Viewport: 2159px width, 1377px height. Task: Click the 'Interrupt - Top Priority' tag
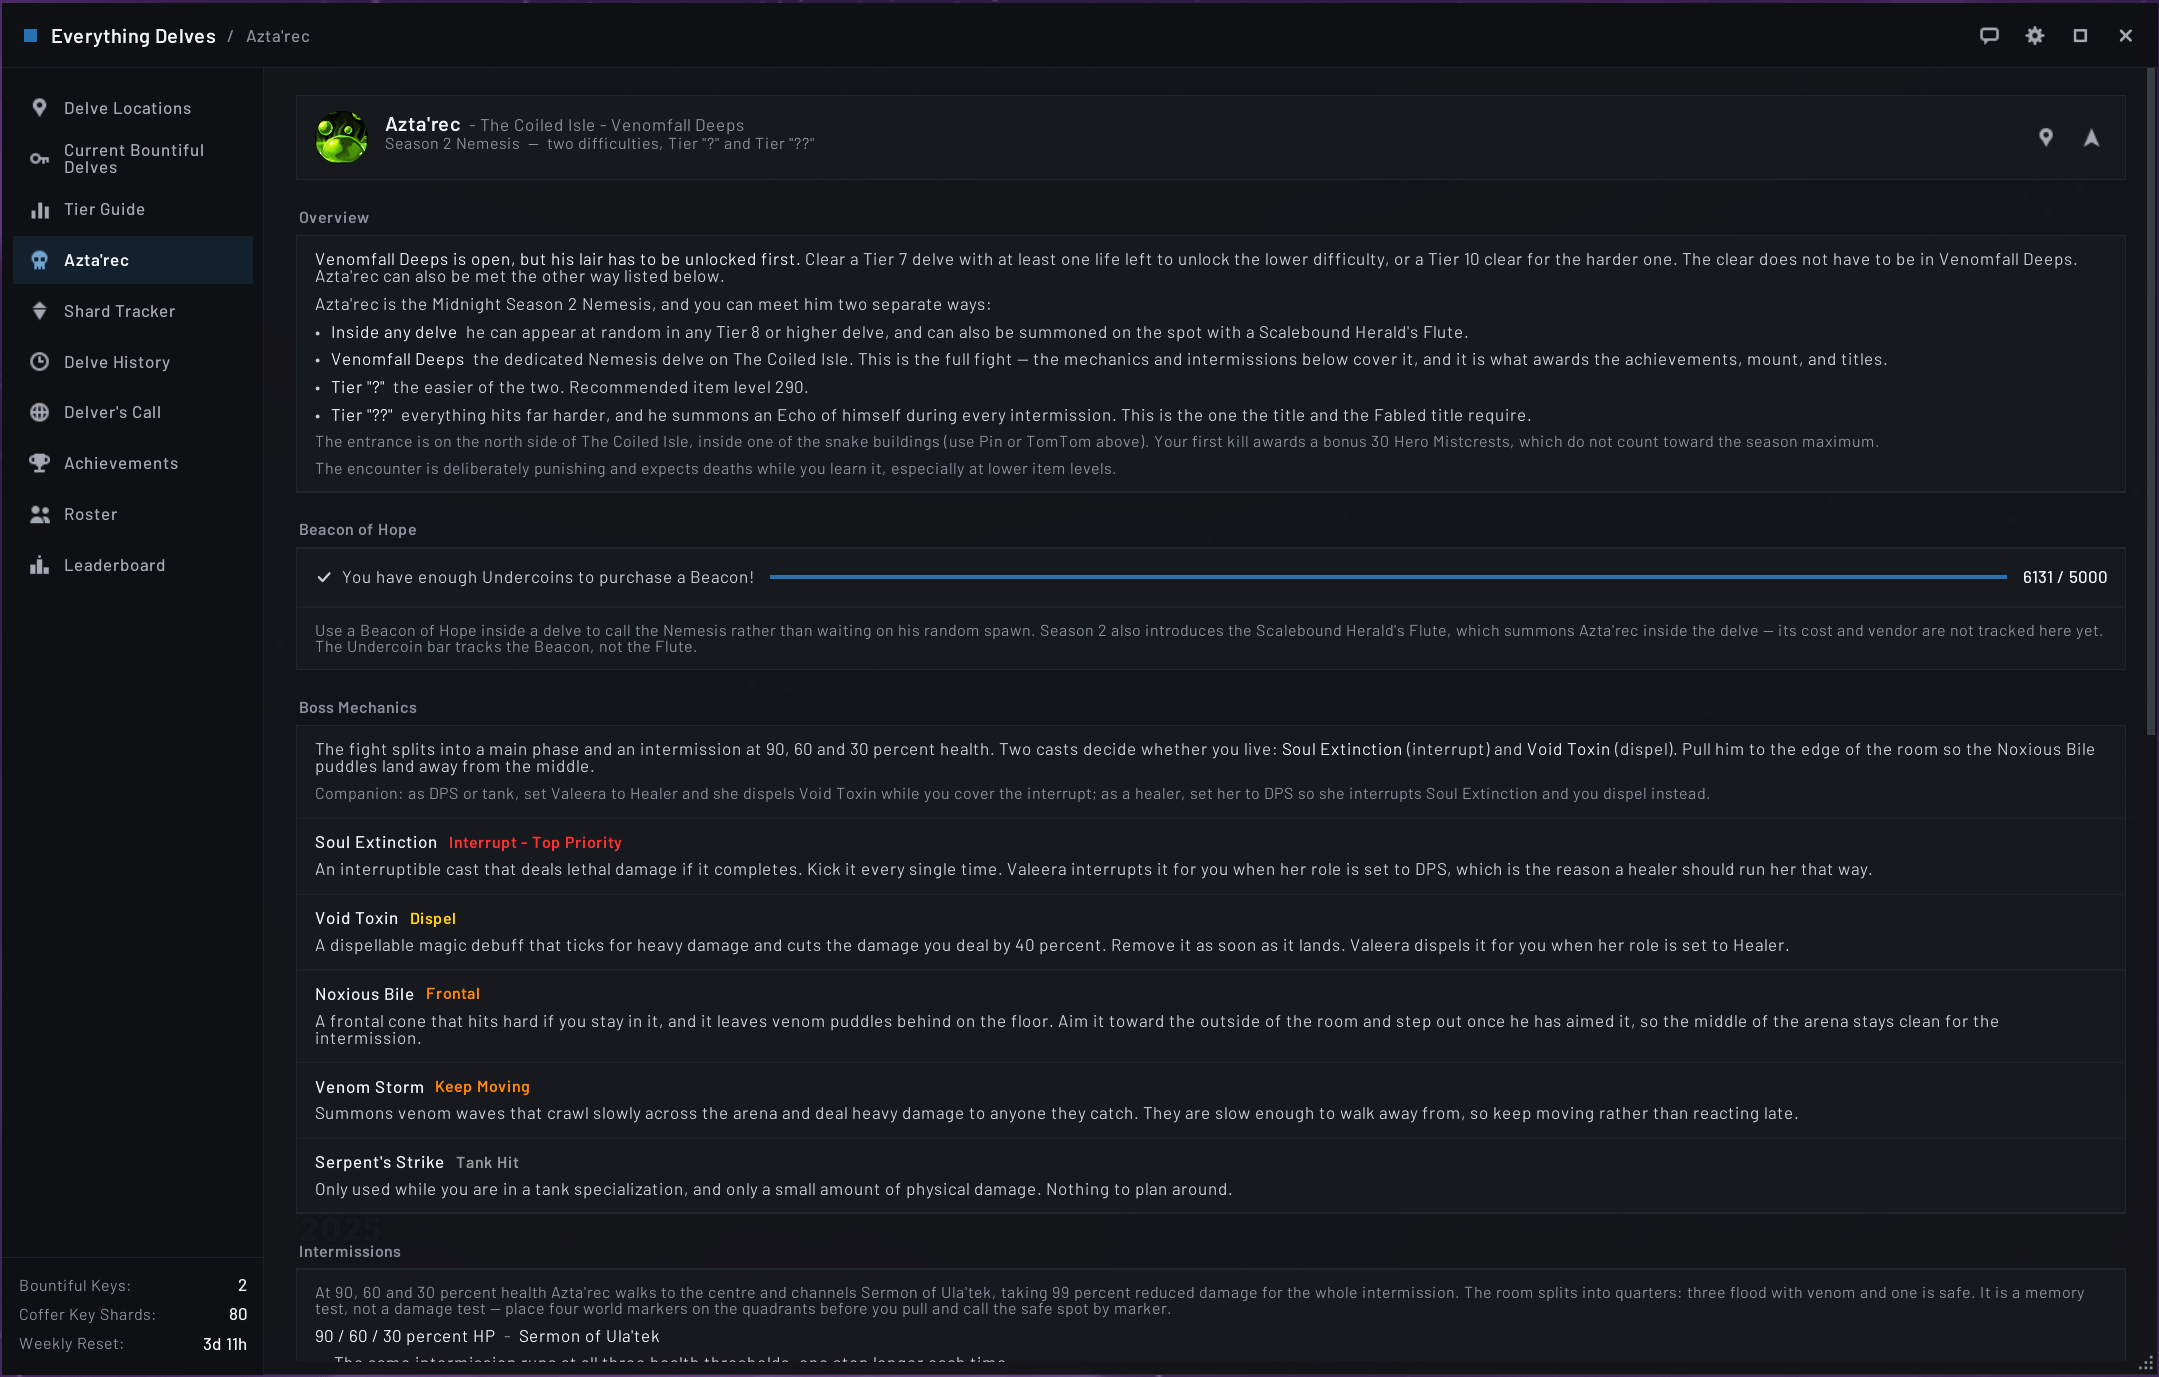(535, 843)
